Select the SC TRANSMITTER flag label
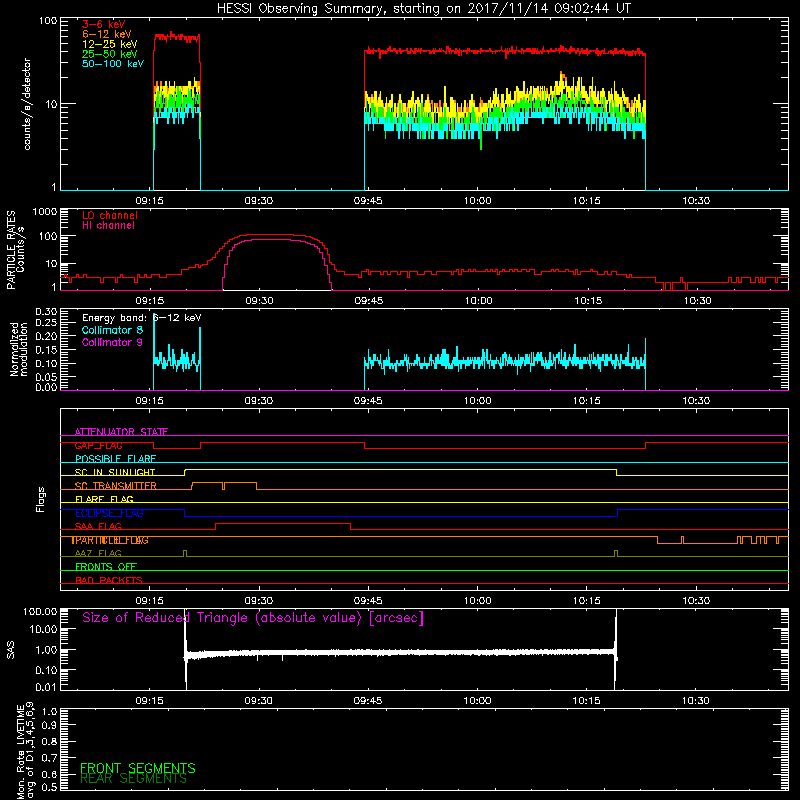Image resolution: width=800 pixels, height=800 pixels. point(116,486)
